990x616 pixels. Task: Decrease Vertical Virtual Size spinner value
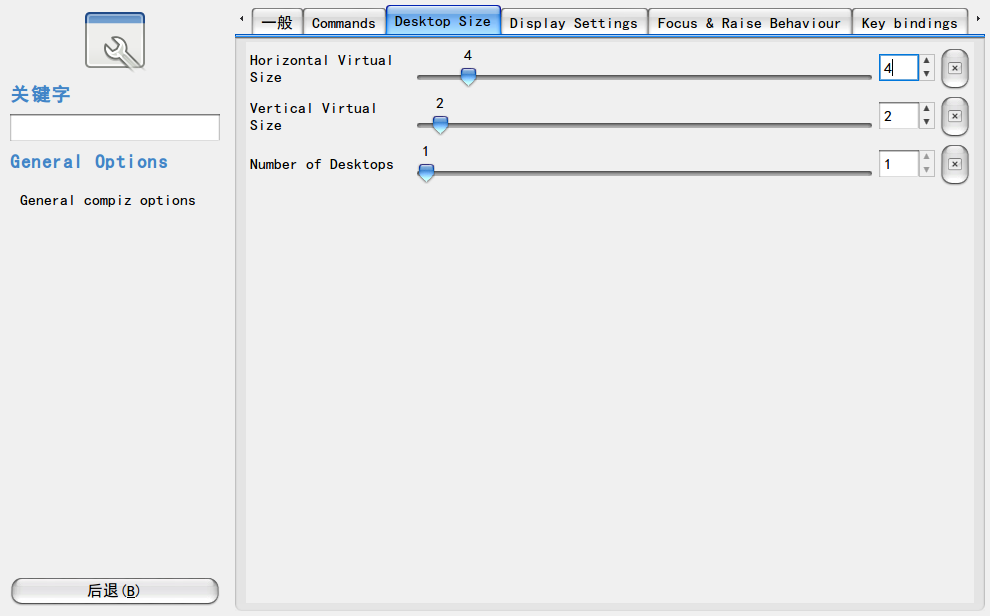point(926,122)
